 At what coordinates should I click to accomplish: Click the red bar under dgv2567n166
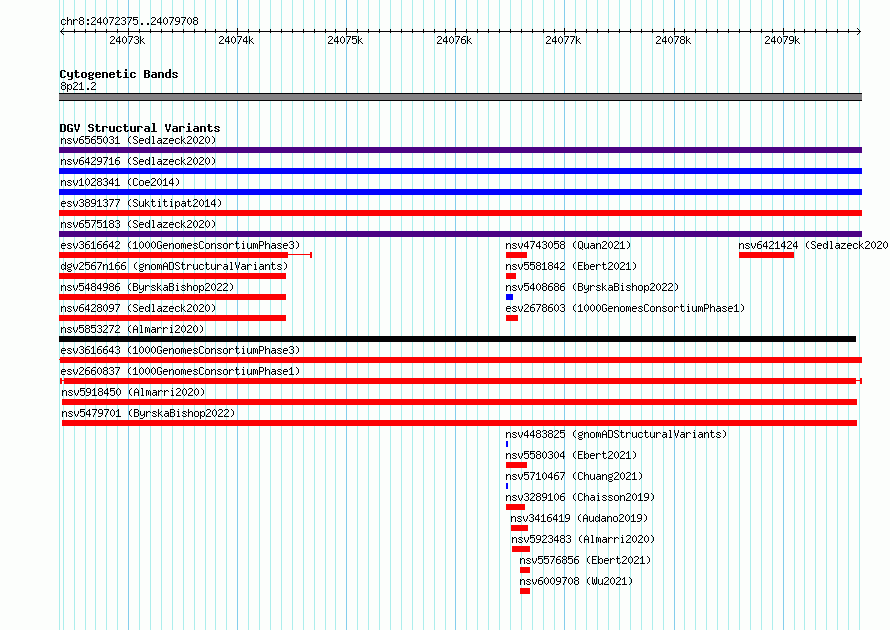point(173,276)
